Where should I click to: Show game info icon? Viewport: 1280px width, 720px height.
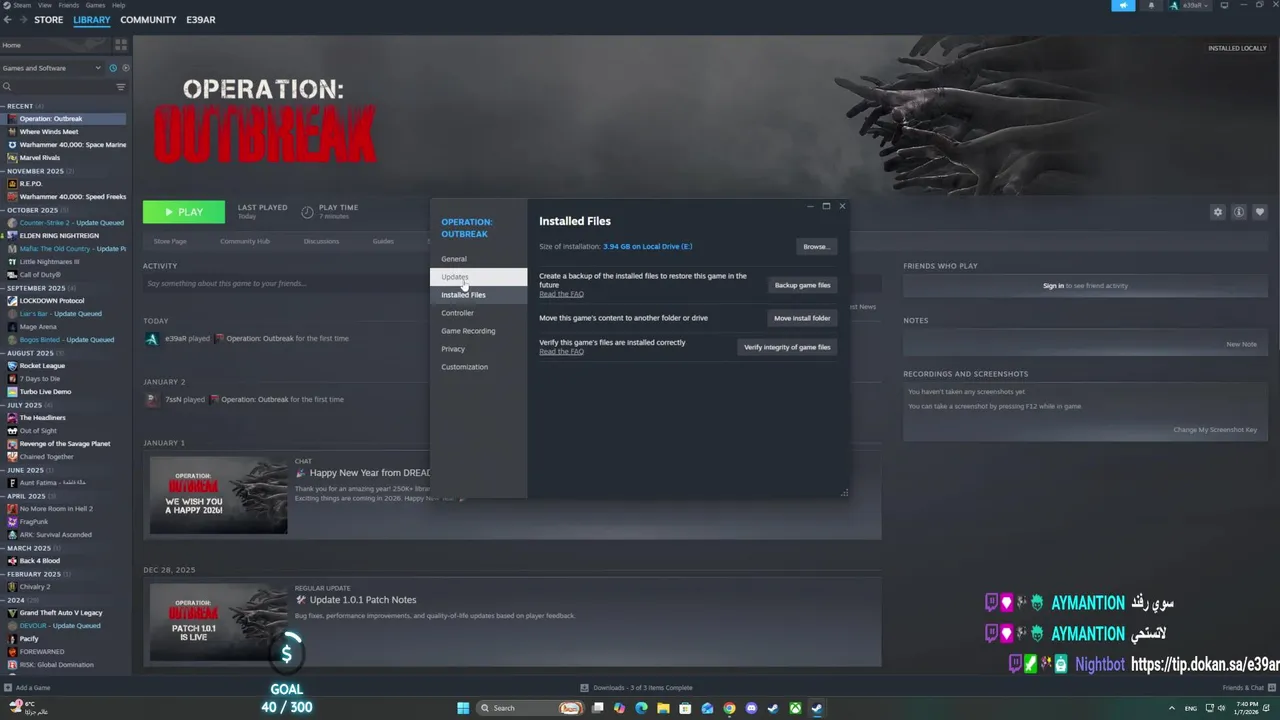click(1238, 212)
